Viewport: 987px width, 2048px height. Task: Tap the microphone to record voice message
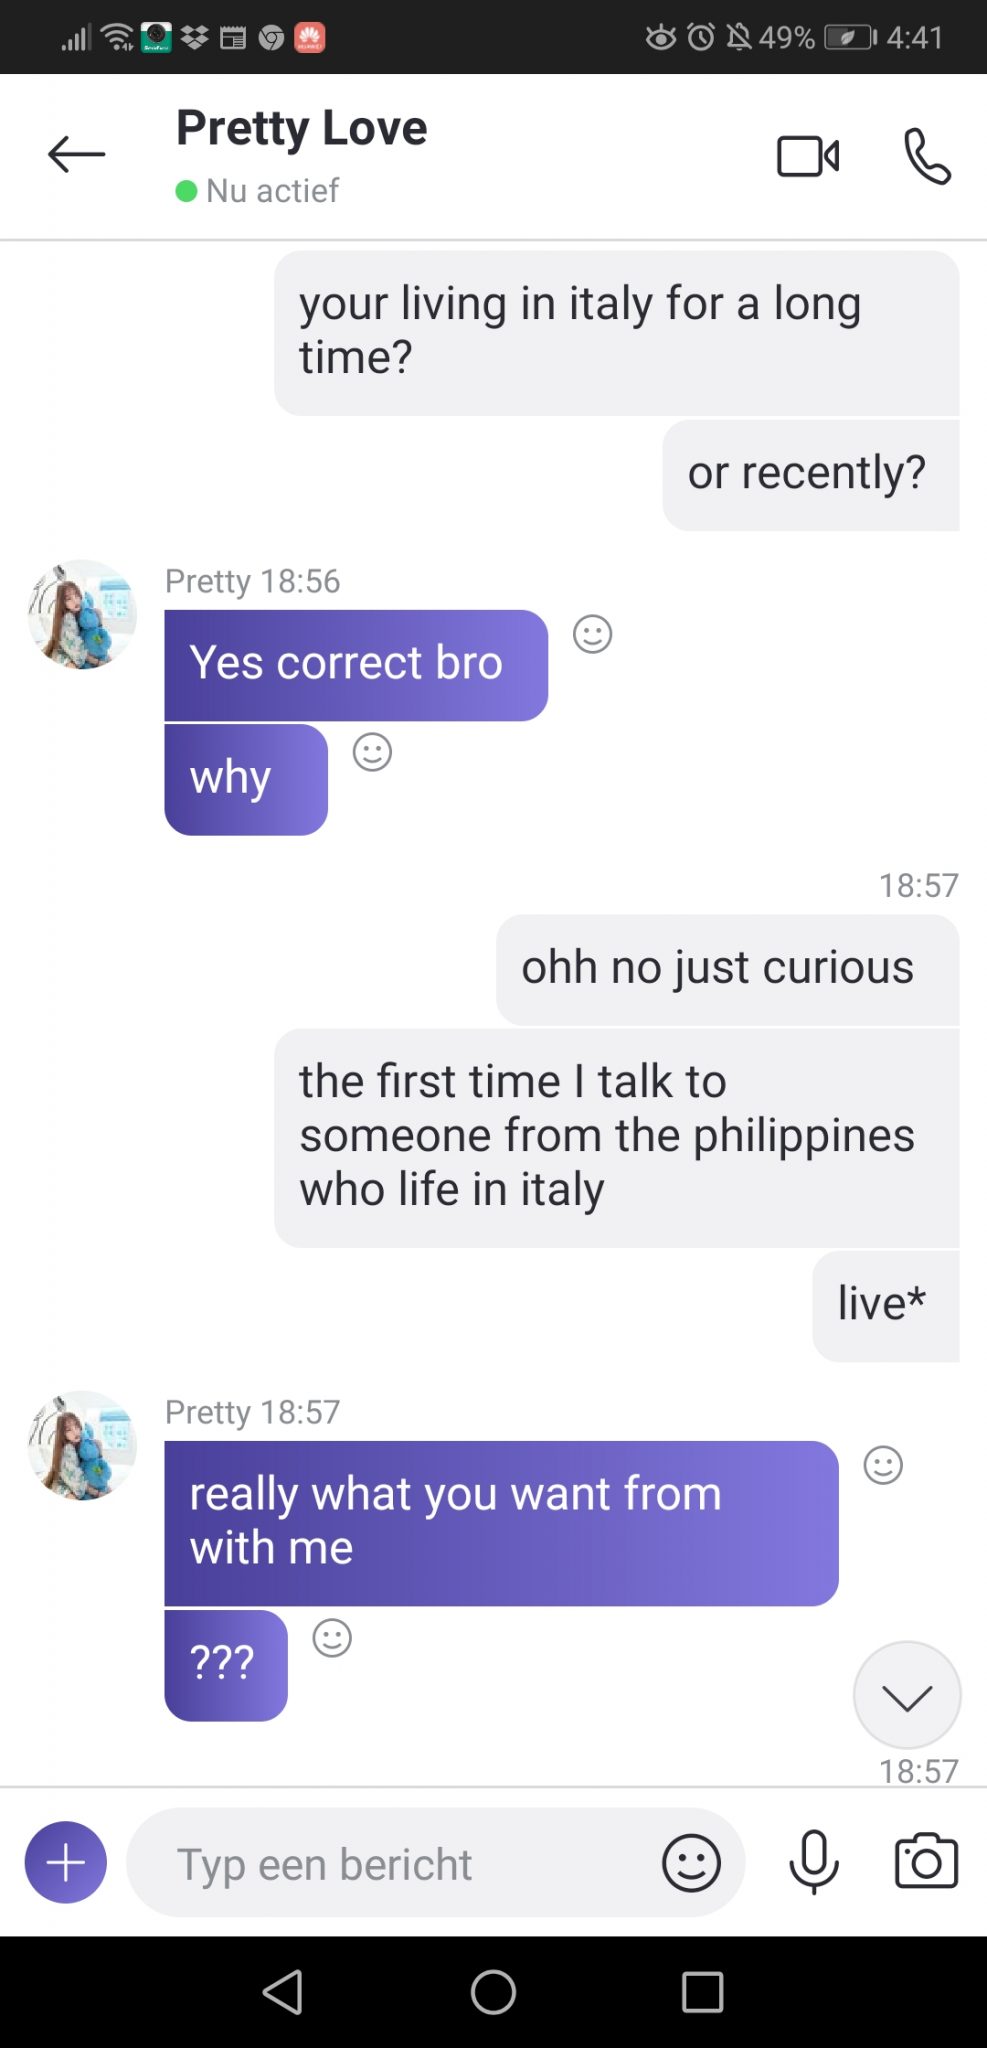814,1862
